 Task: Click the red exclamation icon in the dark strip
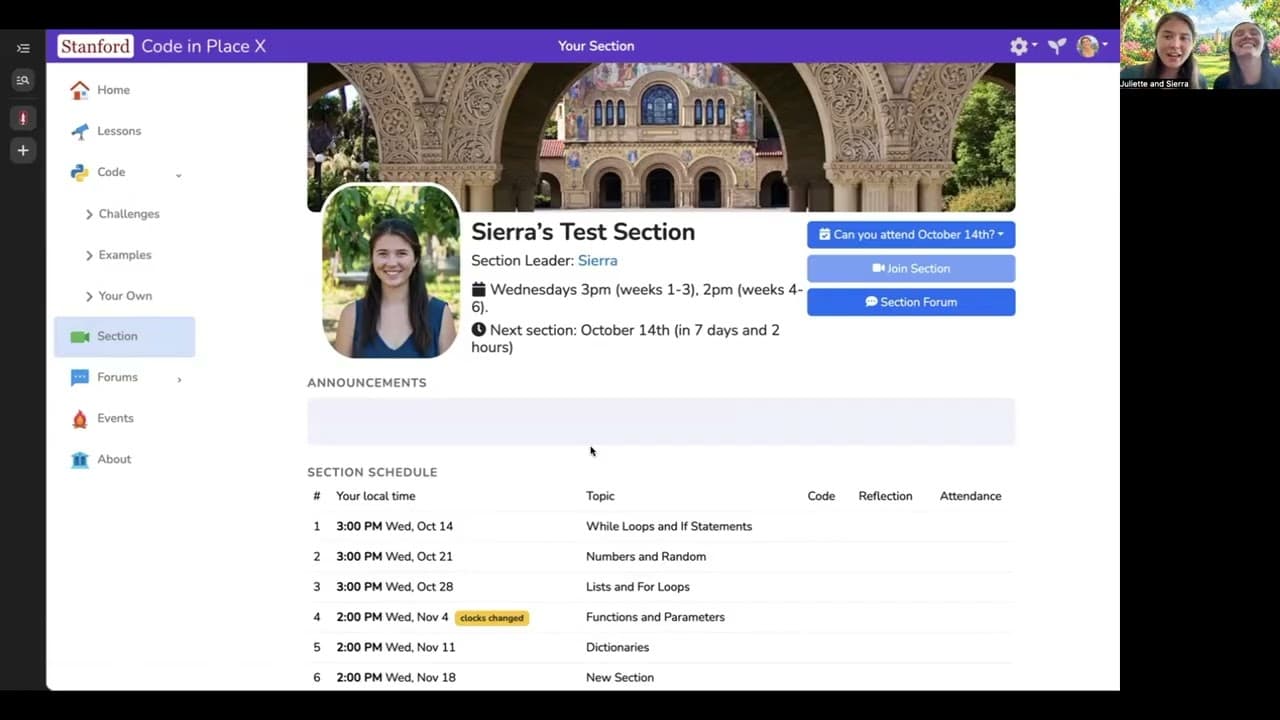click(x=23, y=118)
